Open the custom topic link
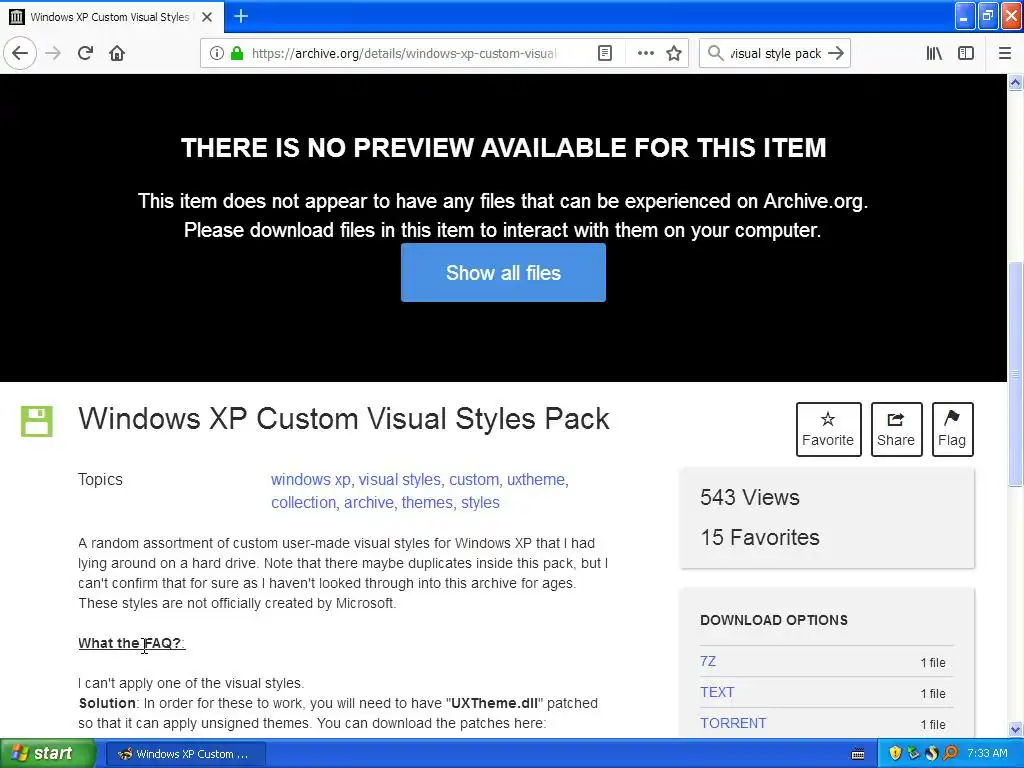The height and width of the screenshot is (768, 1024). pyautogui.click(x=473, y=479)
